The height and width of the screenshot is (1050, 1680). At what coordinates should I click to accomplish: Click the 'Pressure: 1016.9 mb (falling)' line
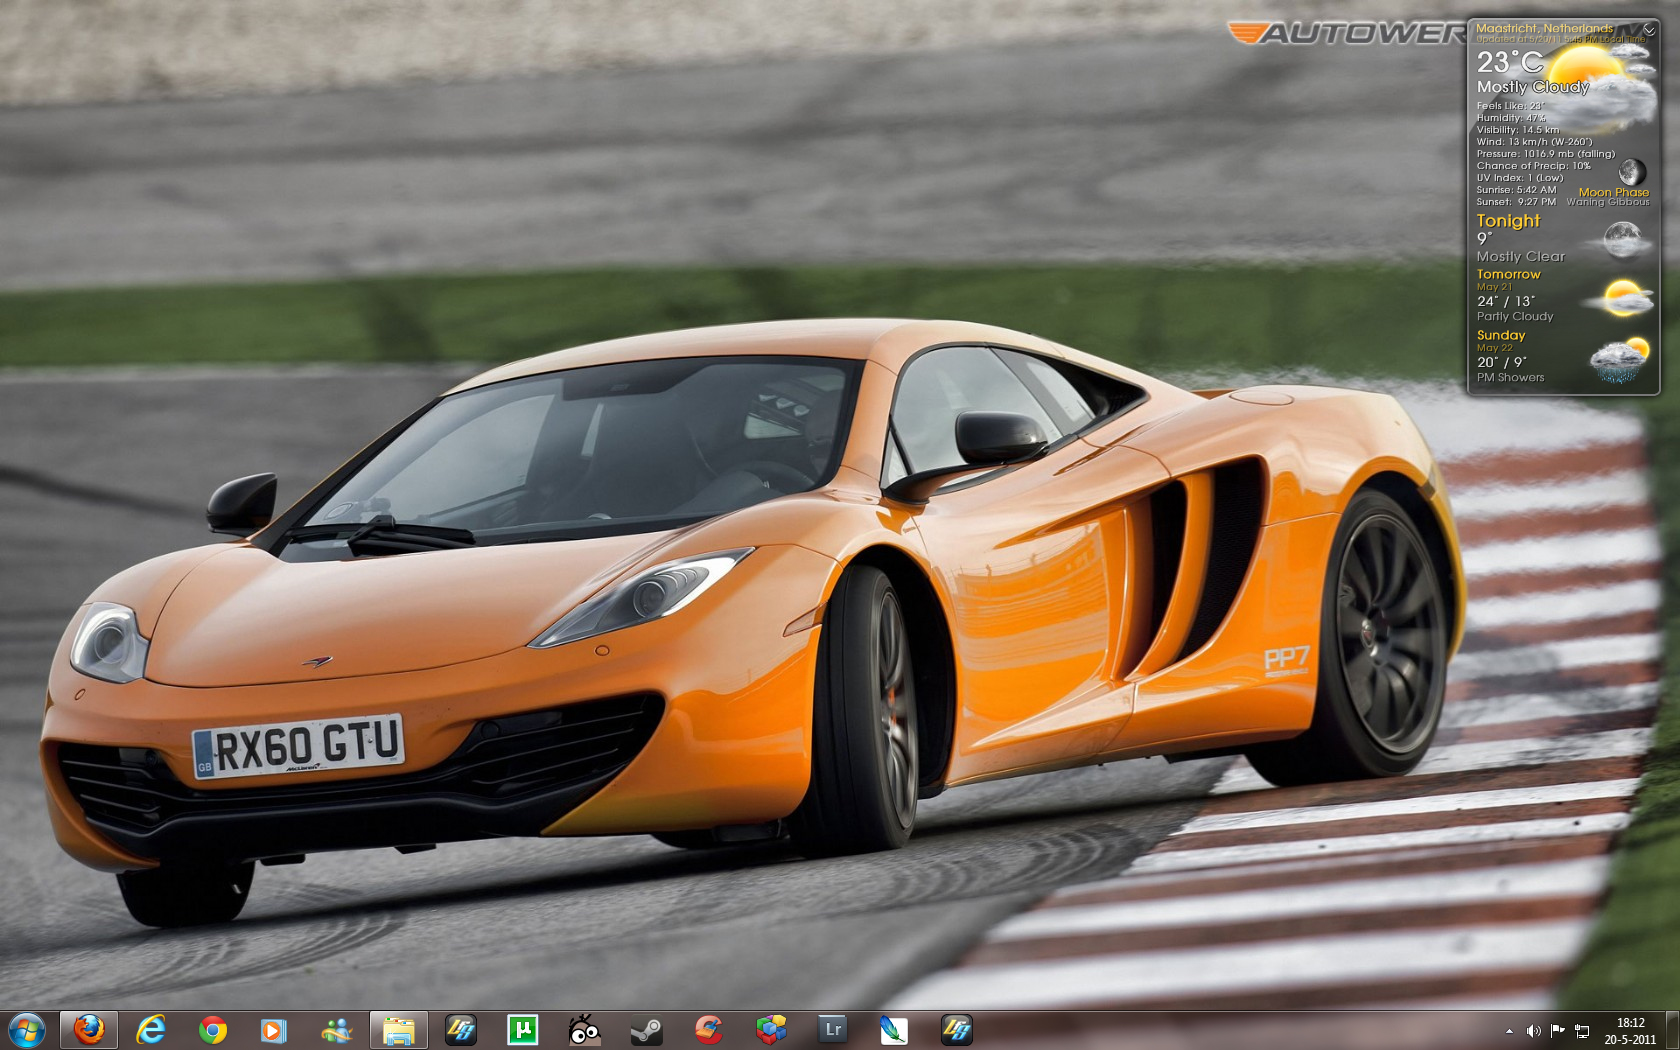1545,154
